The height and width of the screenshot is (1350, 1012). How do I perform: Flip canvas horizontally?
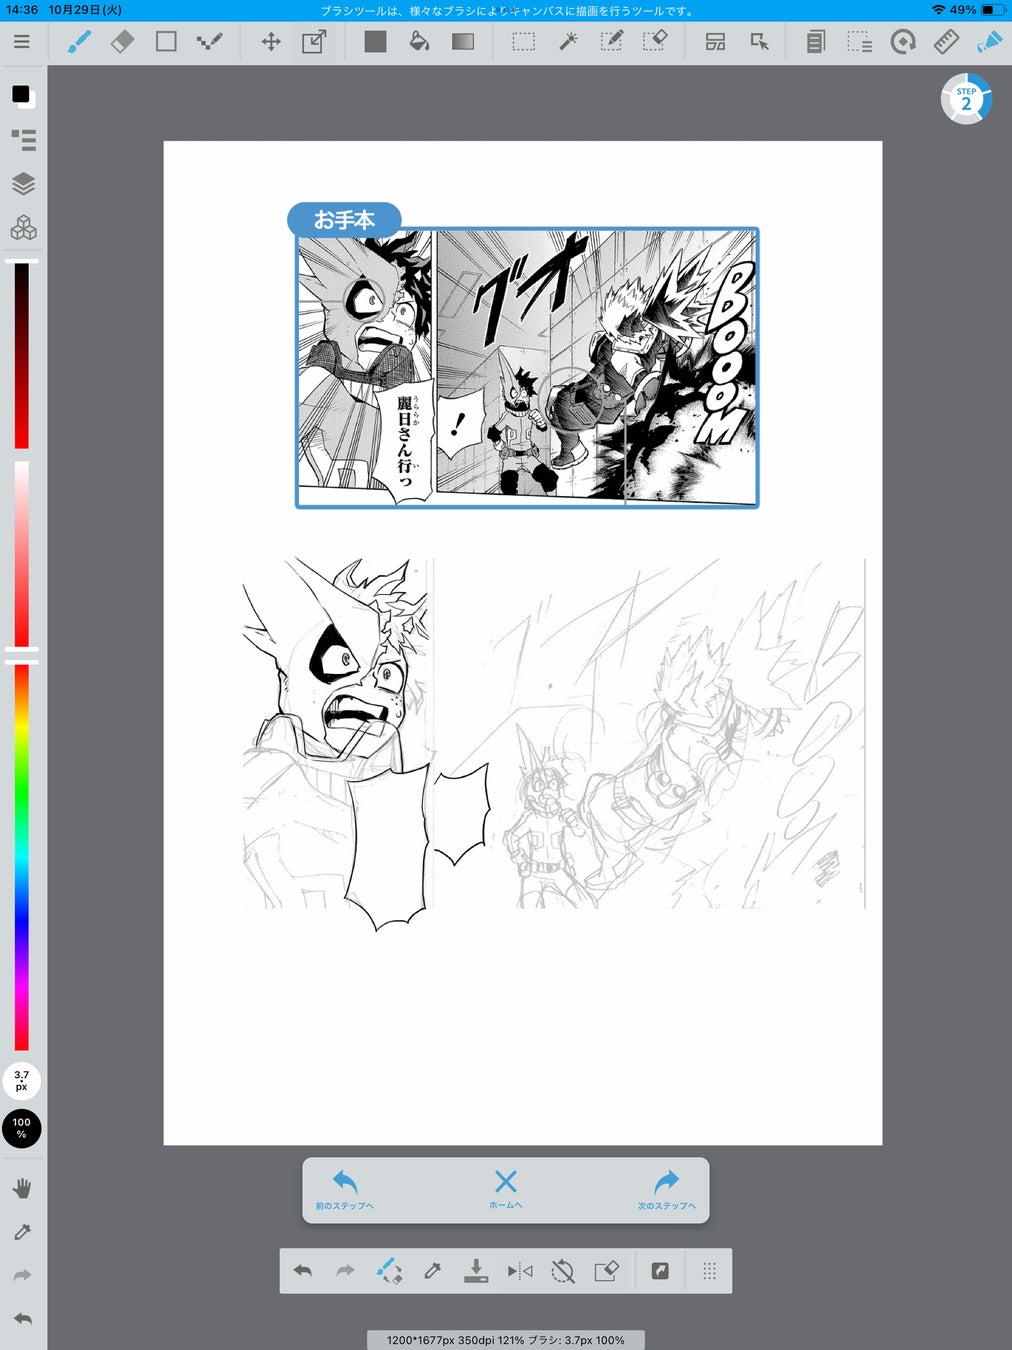(520, 1271)
